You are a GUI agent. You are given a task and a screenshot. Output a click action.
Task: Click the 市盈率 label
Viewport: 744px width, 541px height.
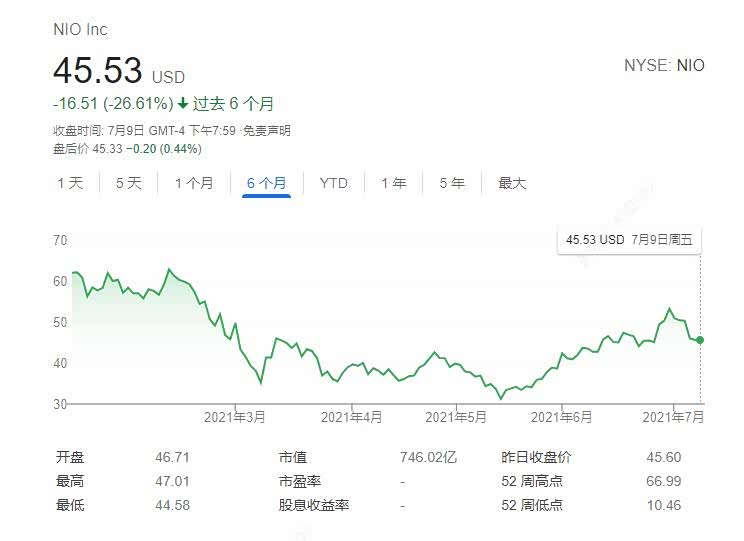coord(300,481)
